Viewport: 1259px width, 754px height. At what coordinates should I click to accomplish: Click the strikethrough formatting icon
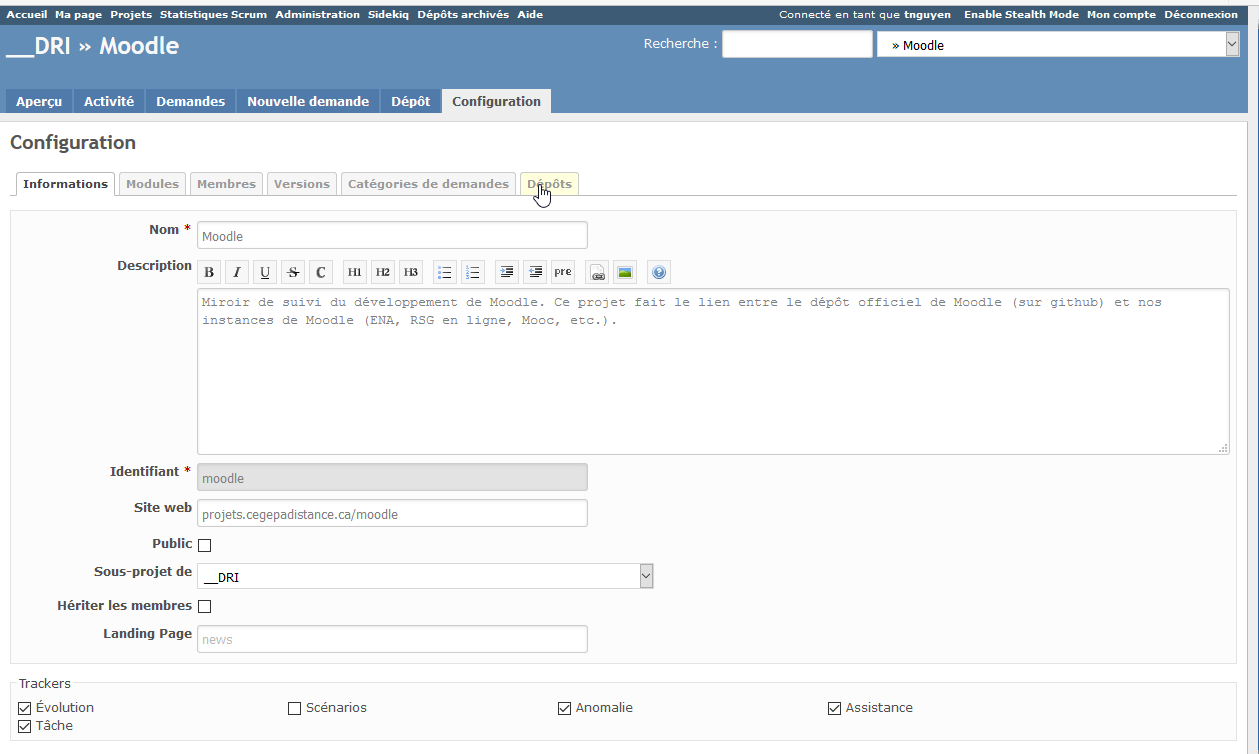click(x=293, y=272)
